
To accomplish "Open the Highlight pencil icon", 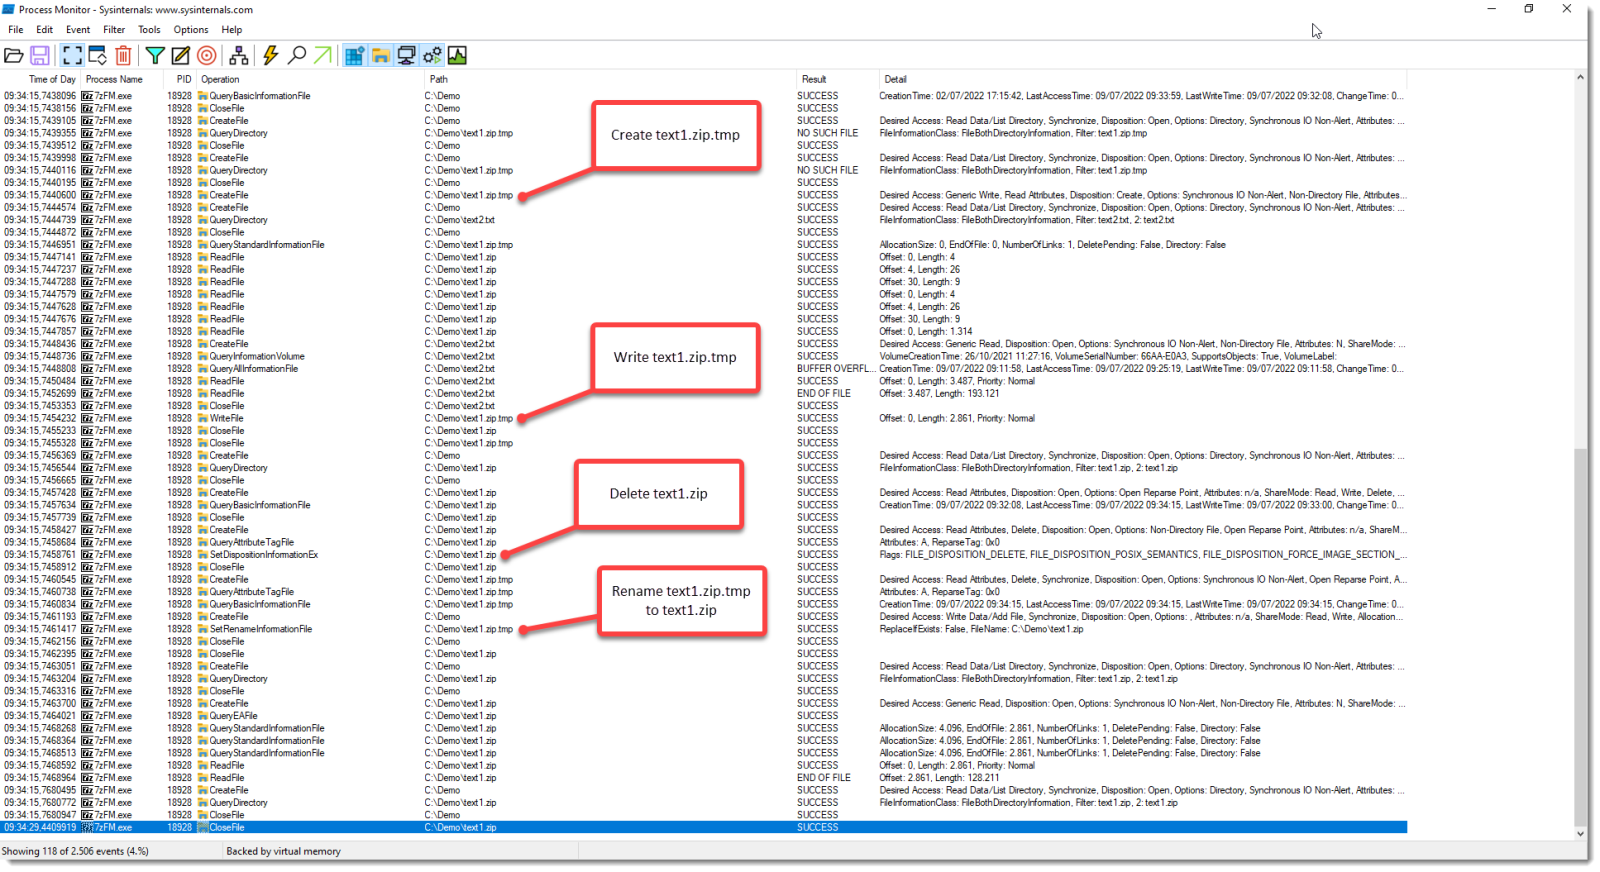I will [x=180, y=56].
